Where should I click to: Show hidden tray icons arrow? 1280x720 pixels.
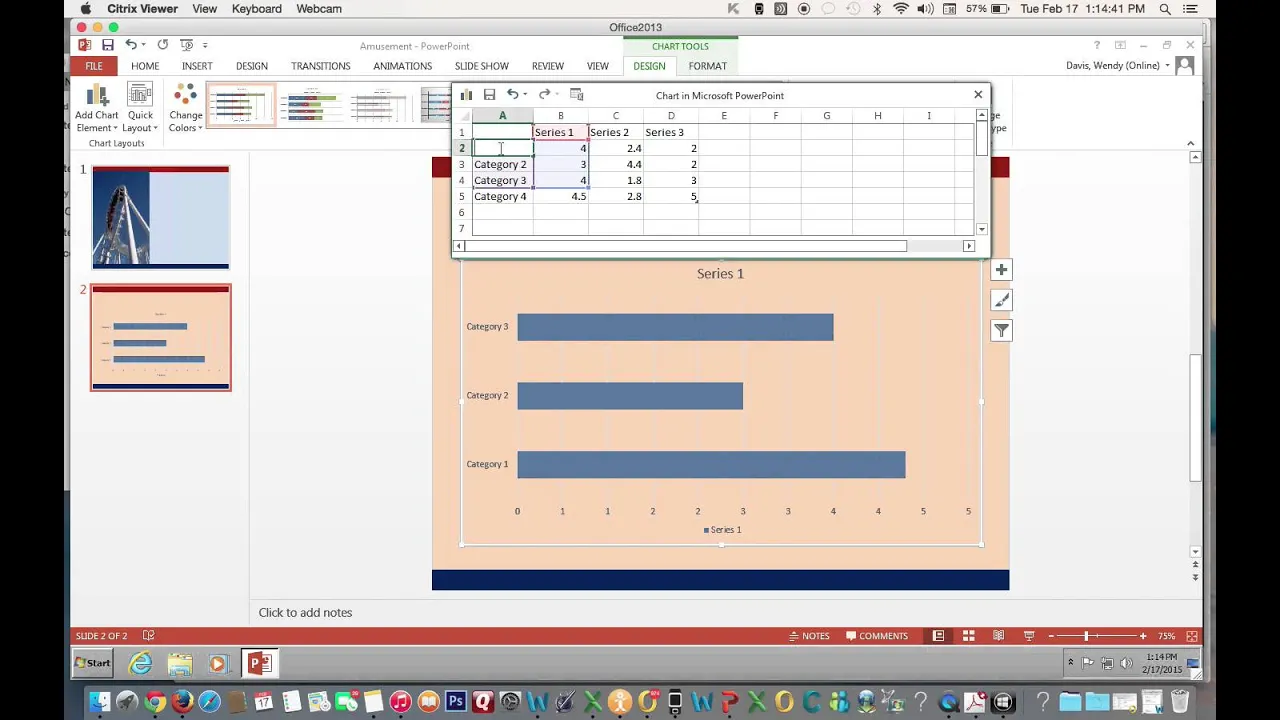pyautogui.click(x=1070, y=662)
